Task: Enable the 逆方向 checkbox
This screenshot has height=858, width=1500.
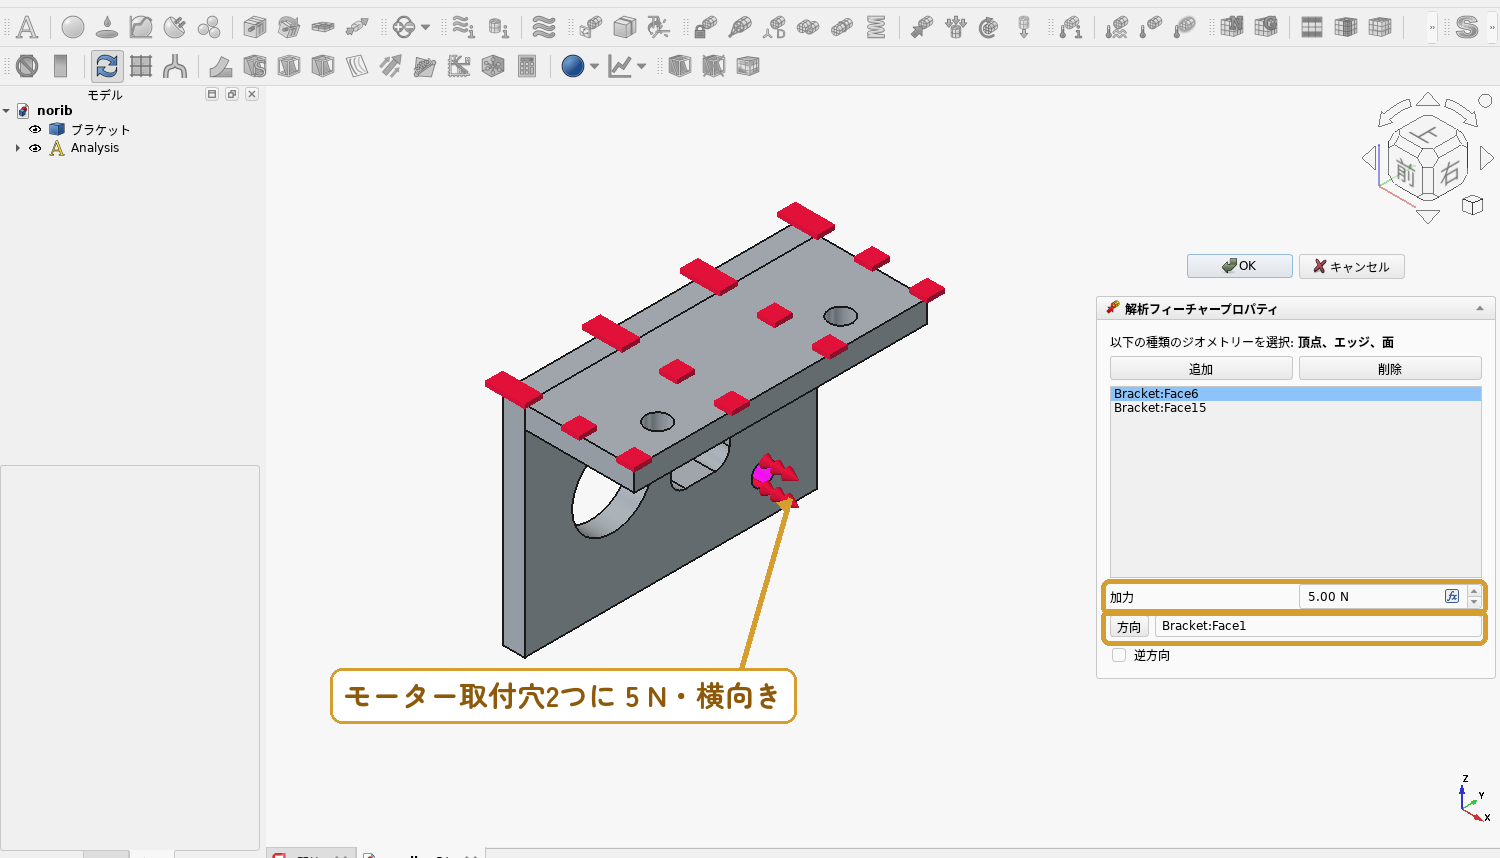Action: coord(1119,656)
